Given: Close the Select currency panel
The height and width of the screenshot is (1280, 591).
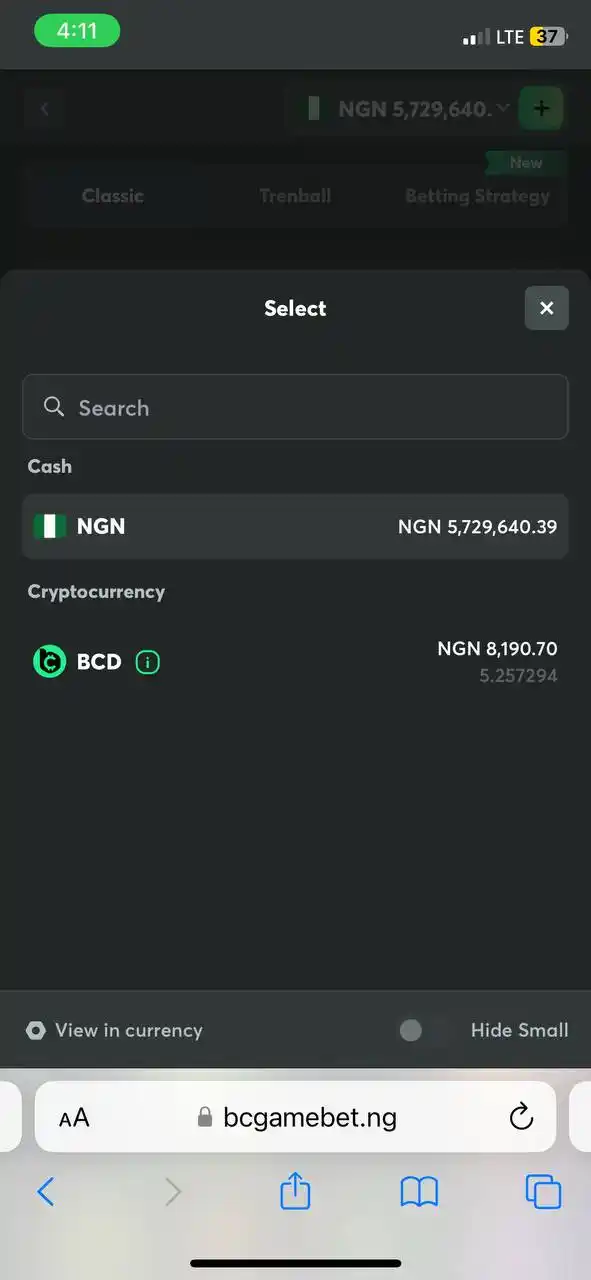Looking at the screenshot, I should pos(546,308).
